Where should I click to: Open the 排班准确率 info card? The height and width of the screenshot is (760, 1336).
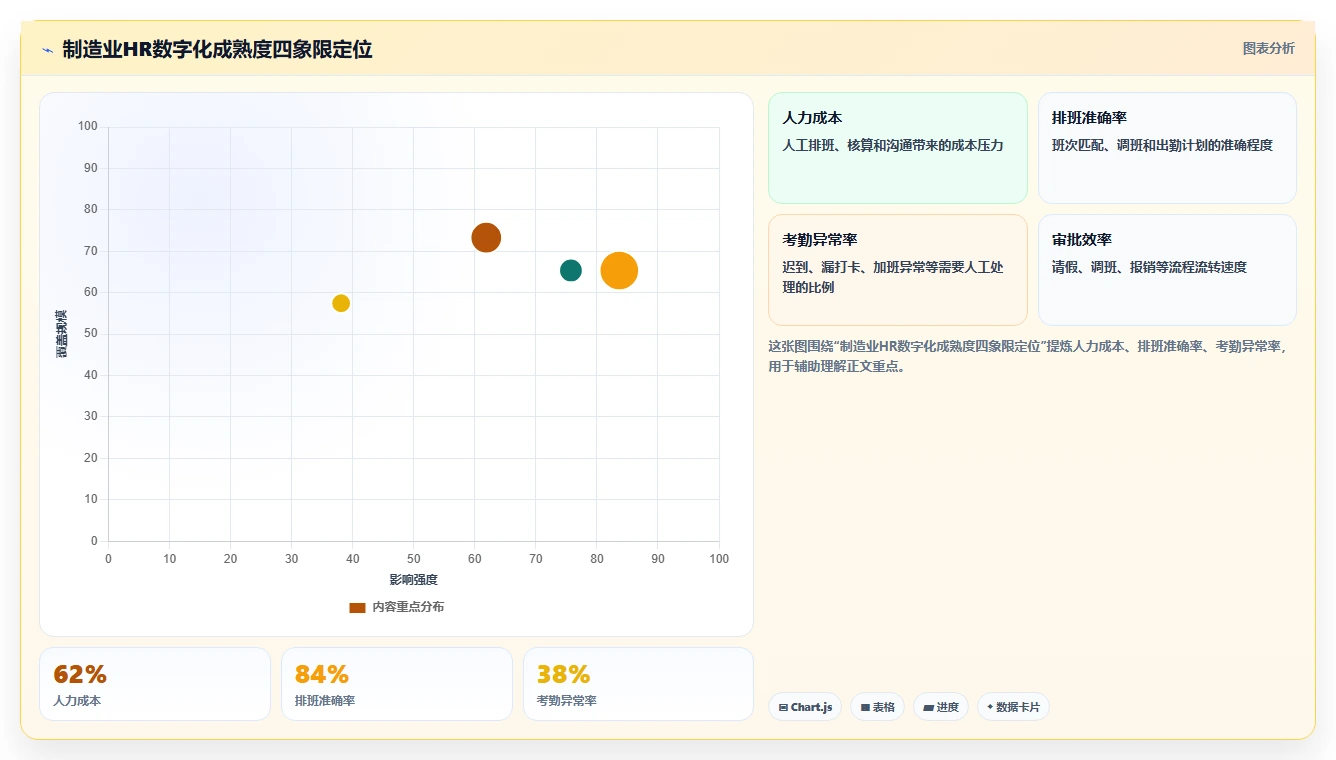pos(1167,148)
